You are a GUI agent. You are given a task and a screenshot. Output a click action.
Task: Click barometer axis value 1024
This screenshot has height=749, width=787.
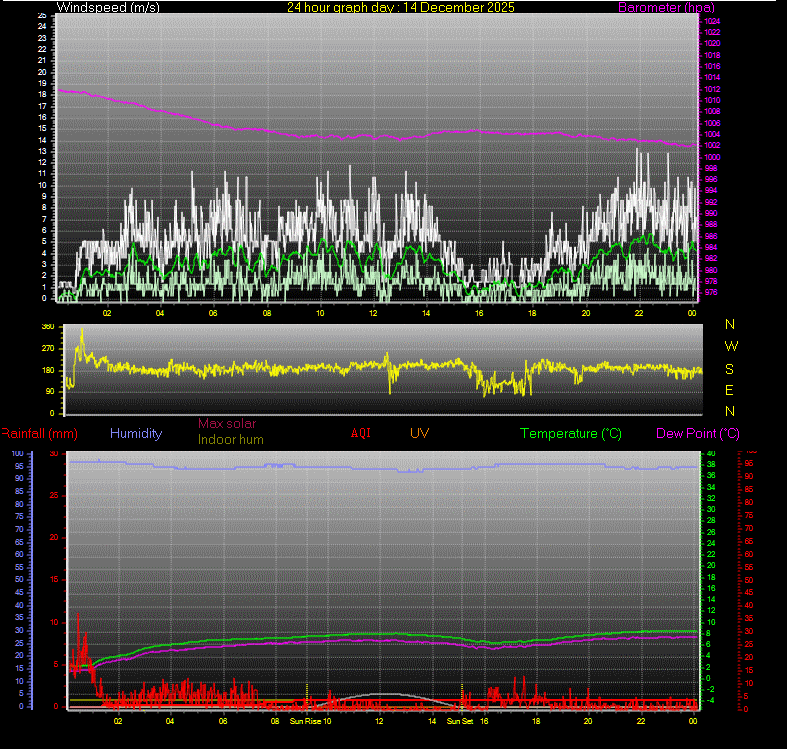(712, 21)
